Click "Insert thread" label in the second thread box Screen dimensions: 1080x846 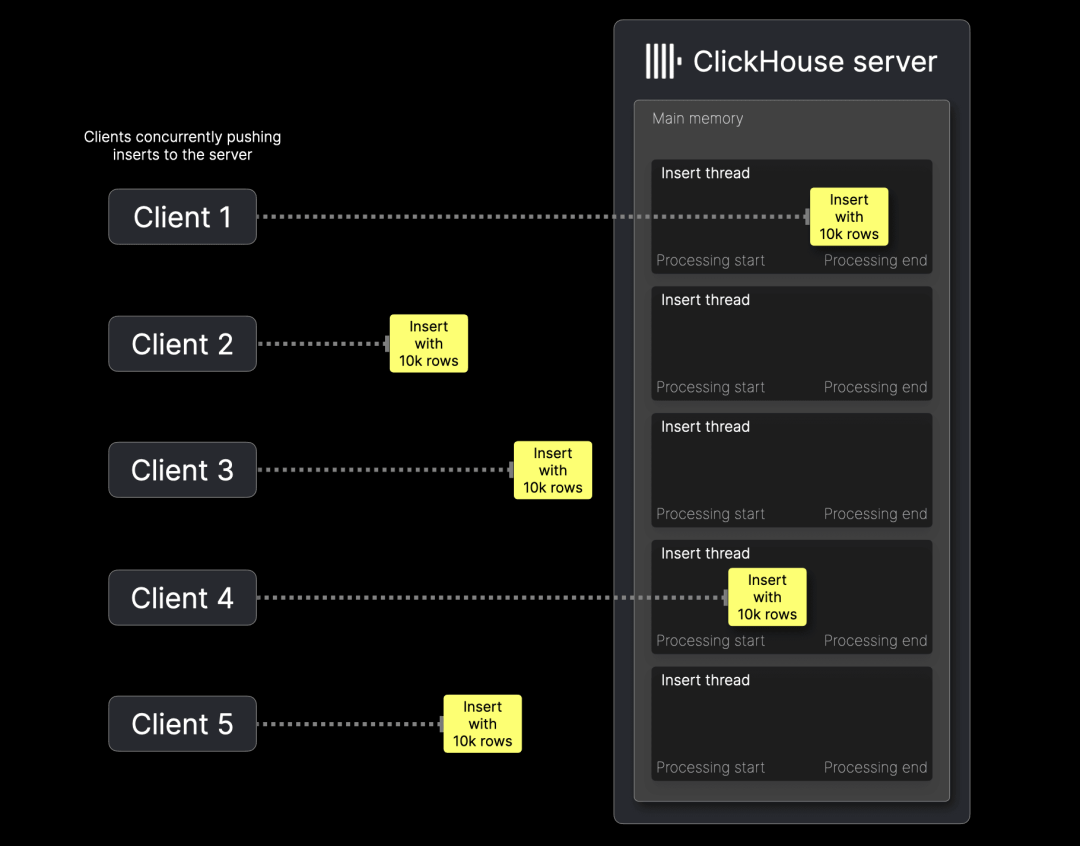tap(705, 300)
